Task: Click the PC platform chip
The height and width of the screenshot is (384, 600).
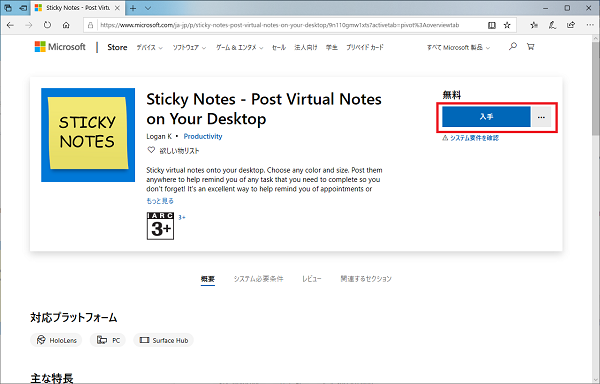Action: point(108,340)
